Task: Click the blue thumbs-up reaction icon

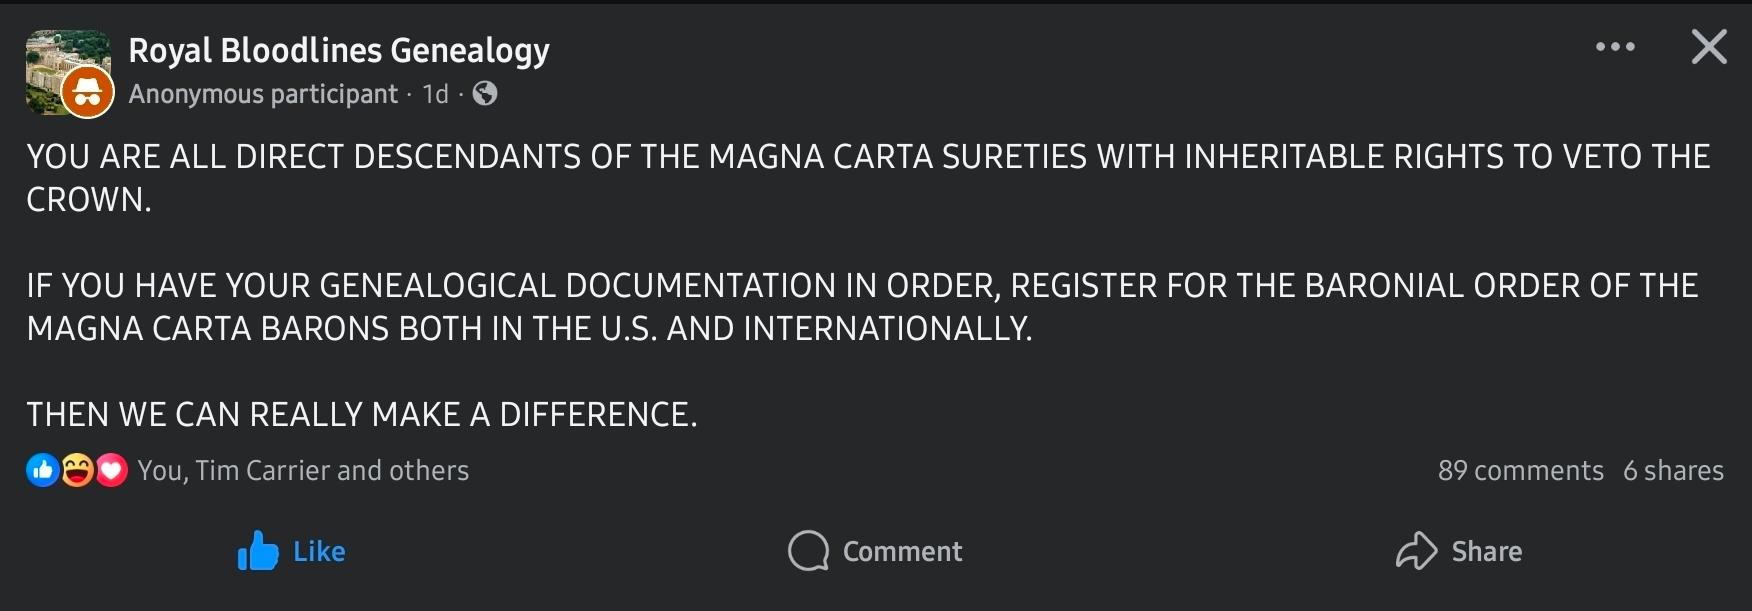Action: pos(42,470)
